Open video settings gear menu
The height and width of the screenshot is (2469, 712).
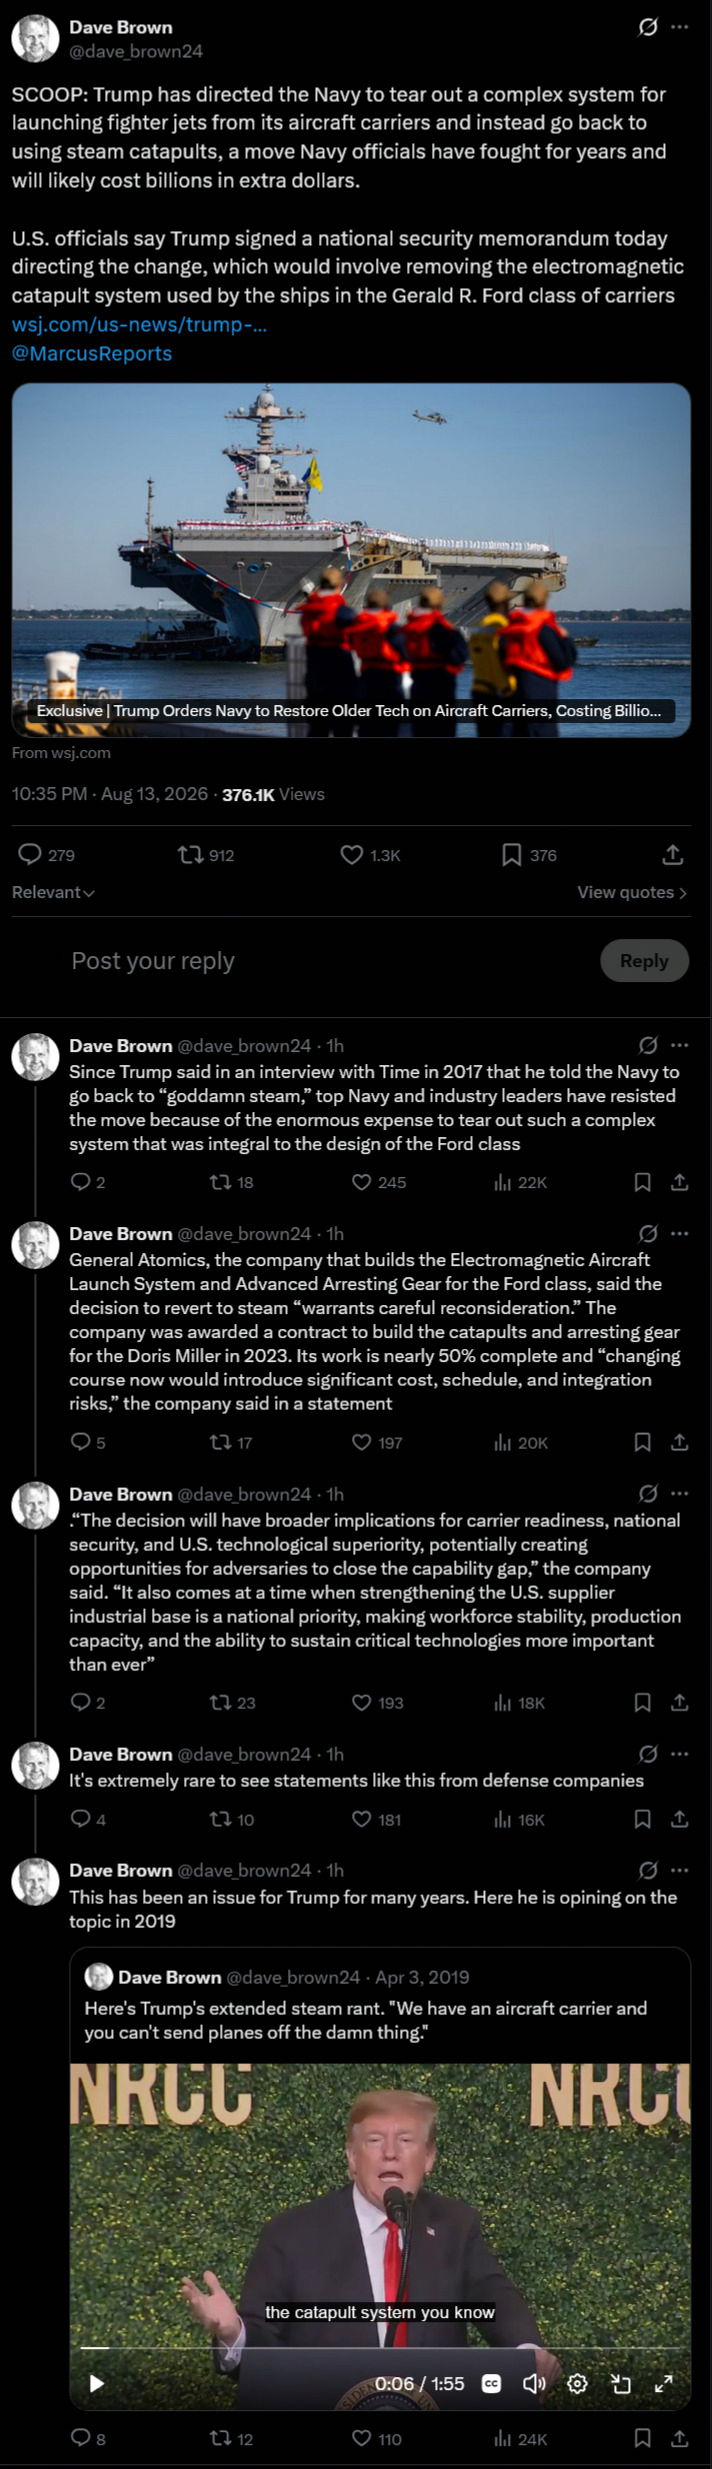pyautogui.click(x=577, y=2383)
